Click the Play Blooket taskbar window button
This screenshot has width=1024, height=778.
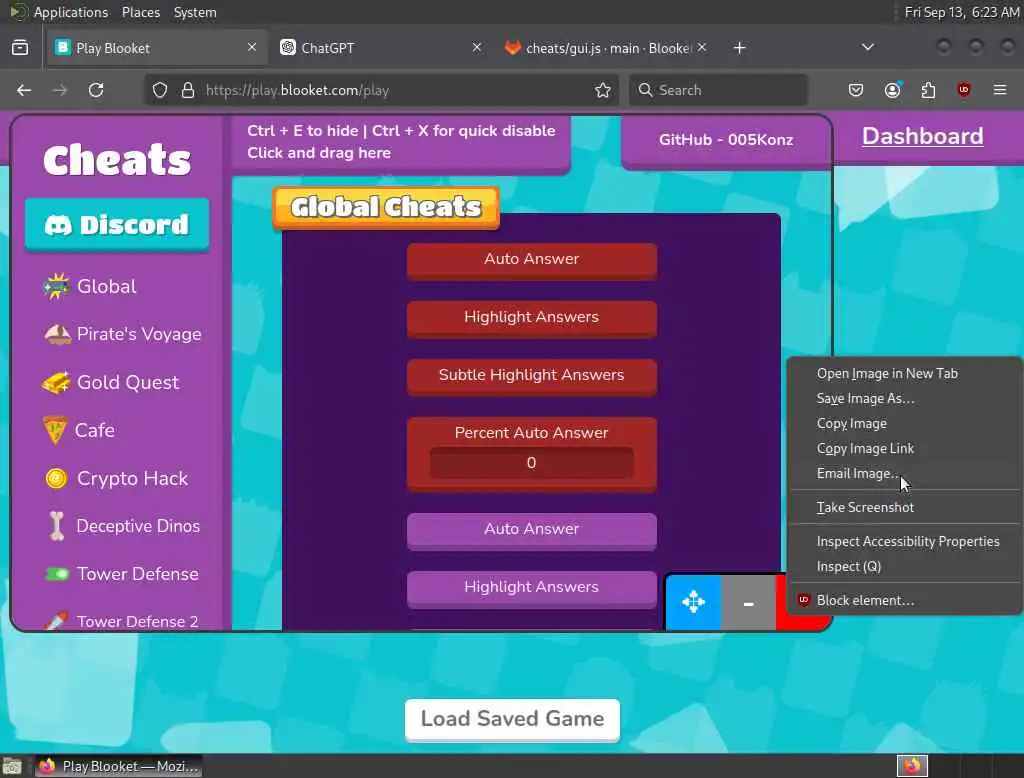coord(119,766)
